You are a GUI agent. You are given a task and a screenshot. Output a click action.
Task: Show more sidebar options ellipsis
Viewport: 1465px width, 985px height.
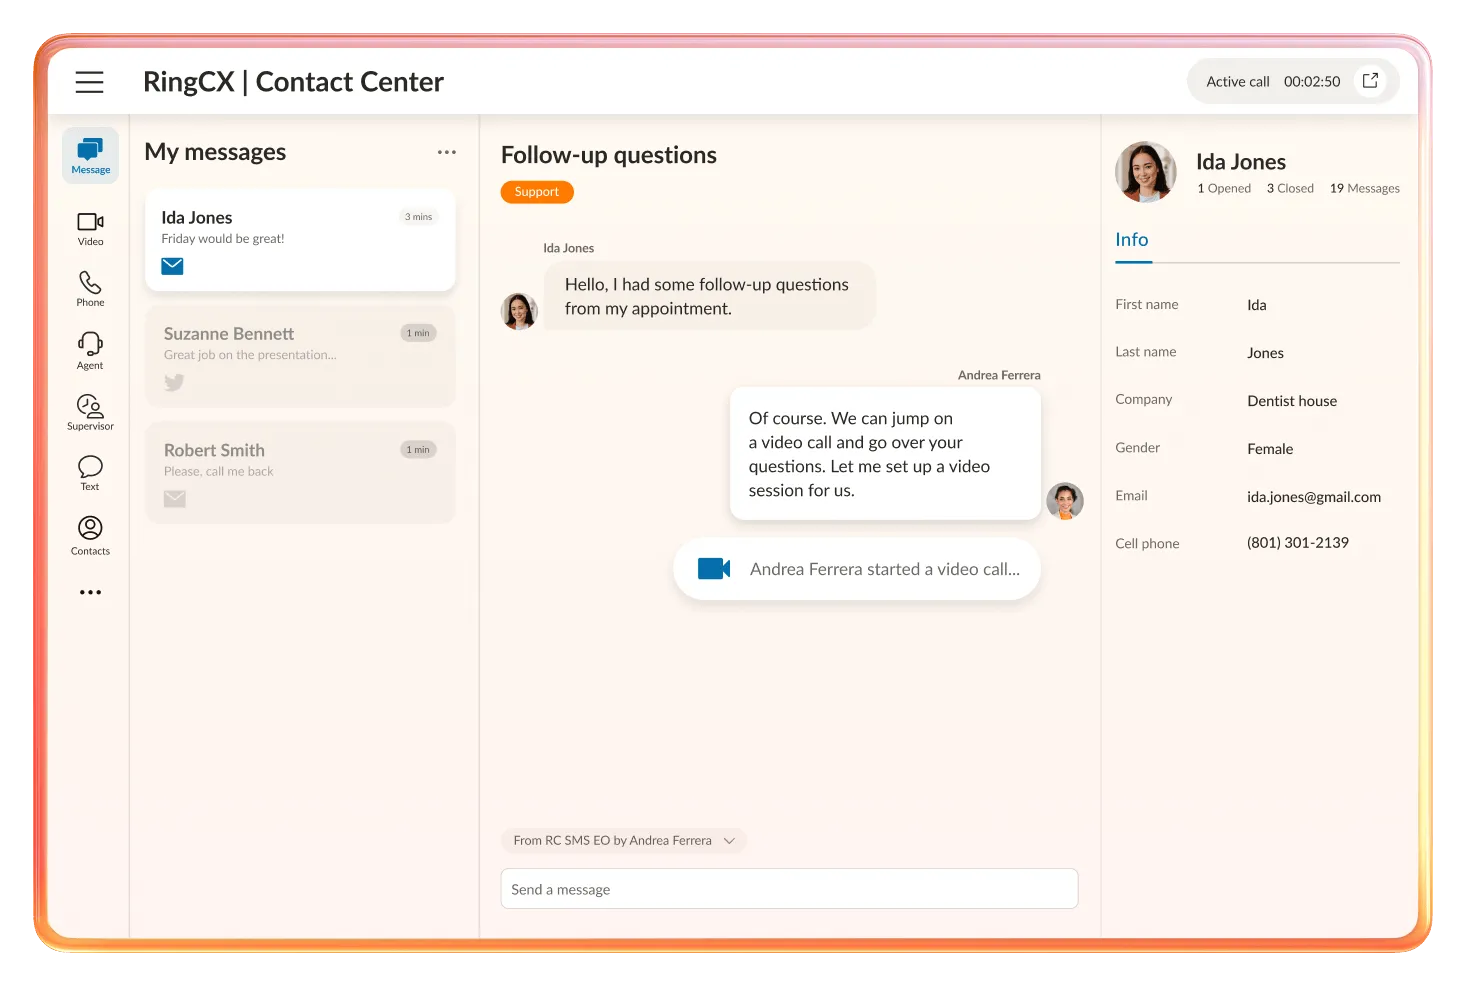[90, 592]
